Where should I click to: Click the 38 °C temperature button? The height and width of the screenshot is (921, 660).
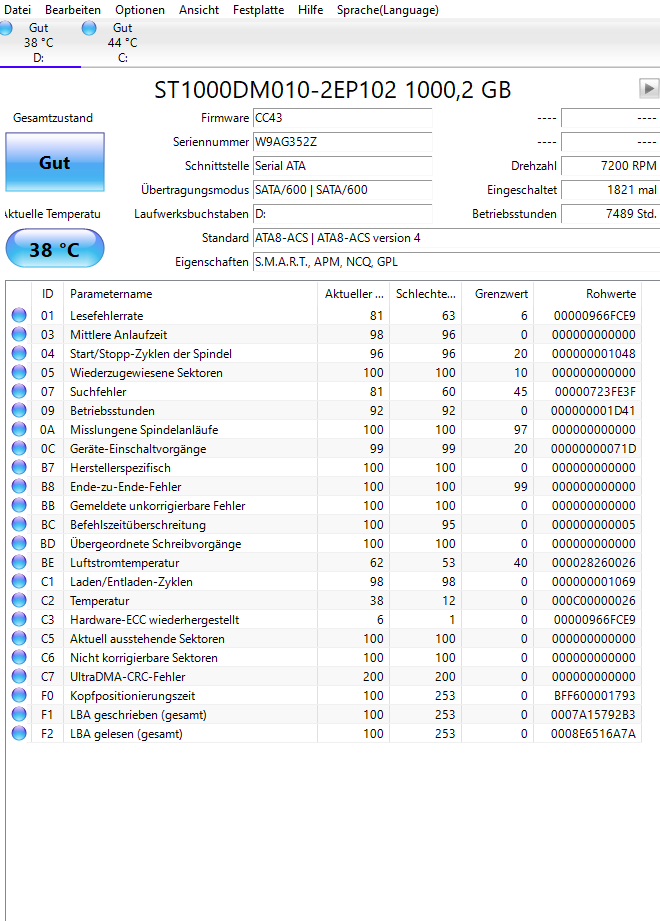tap(55, 249)
